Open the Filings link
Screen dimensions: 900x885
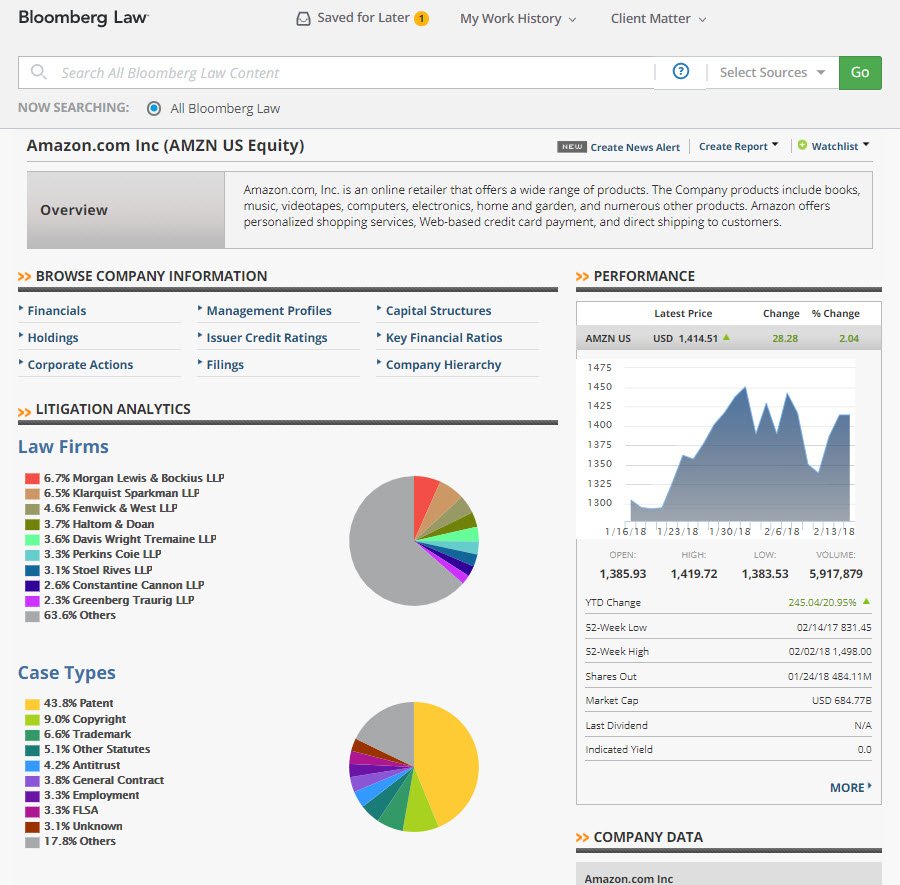pos(225,364)
